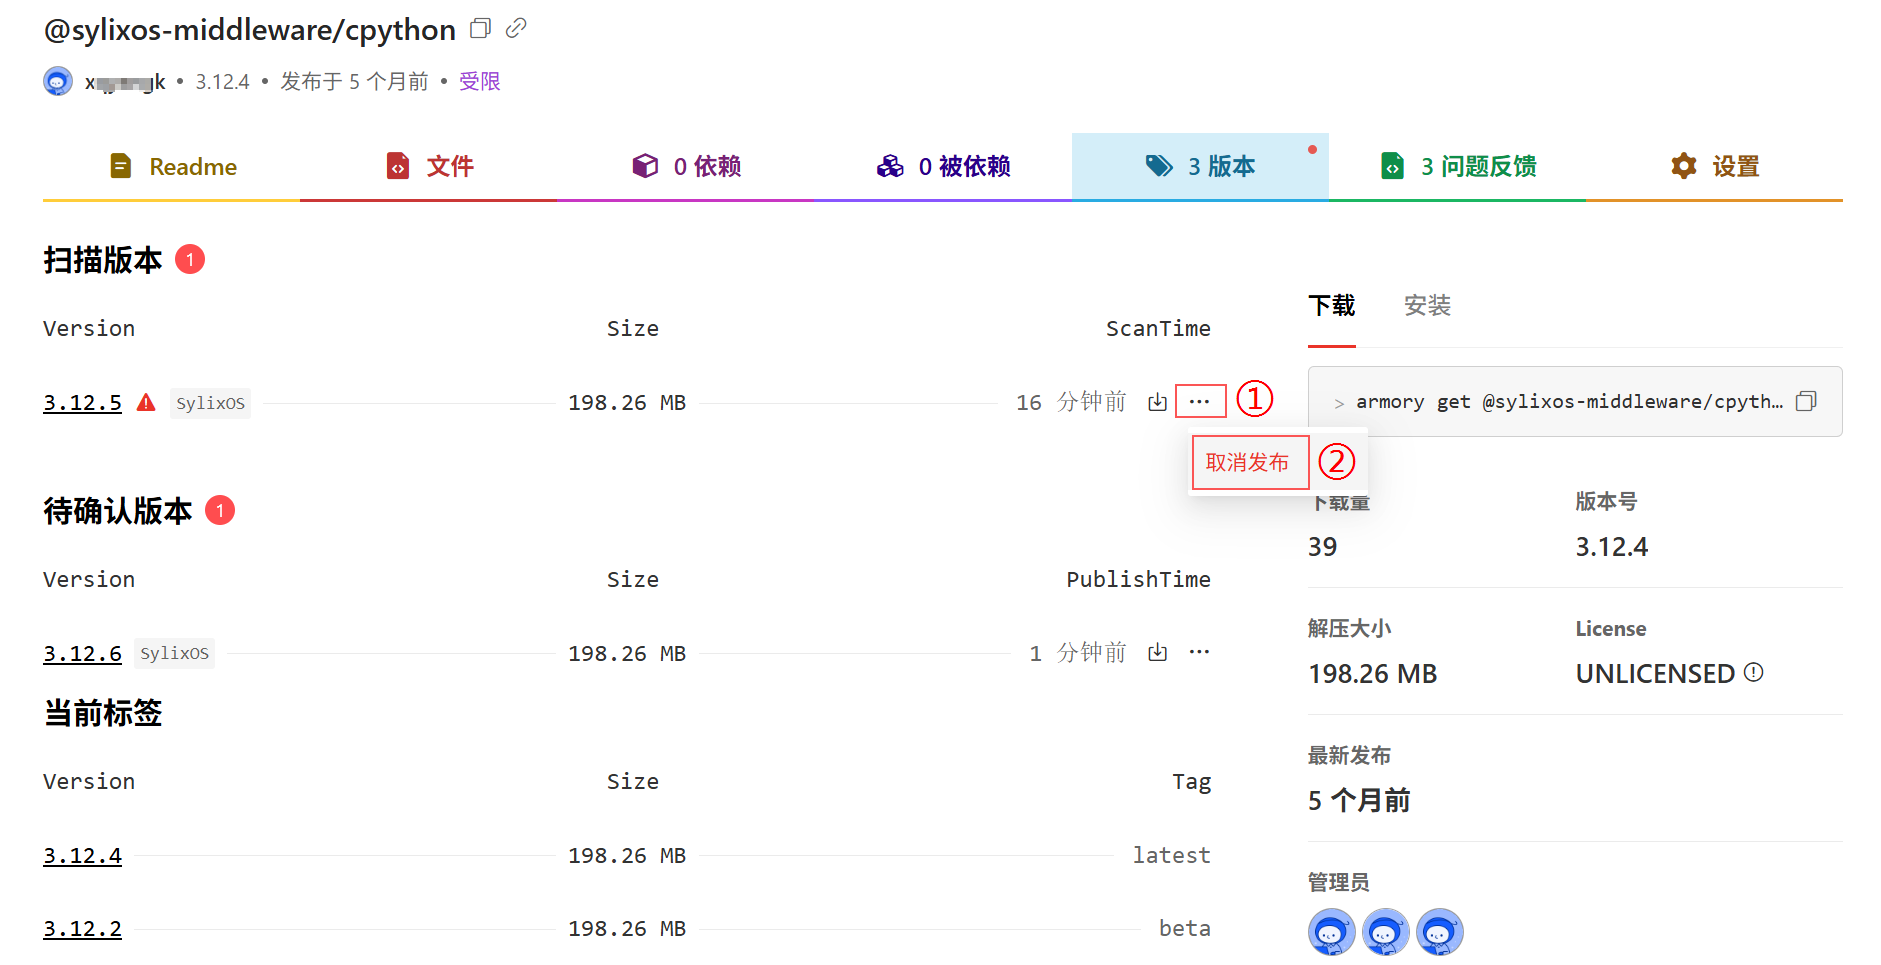This screenshot has width=1881, height=965.
Task: Select 取消发布 from the popup menu
Action: pyautogui.click(x=1248, y=462)
